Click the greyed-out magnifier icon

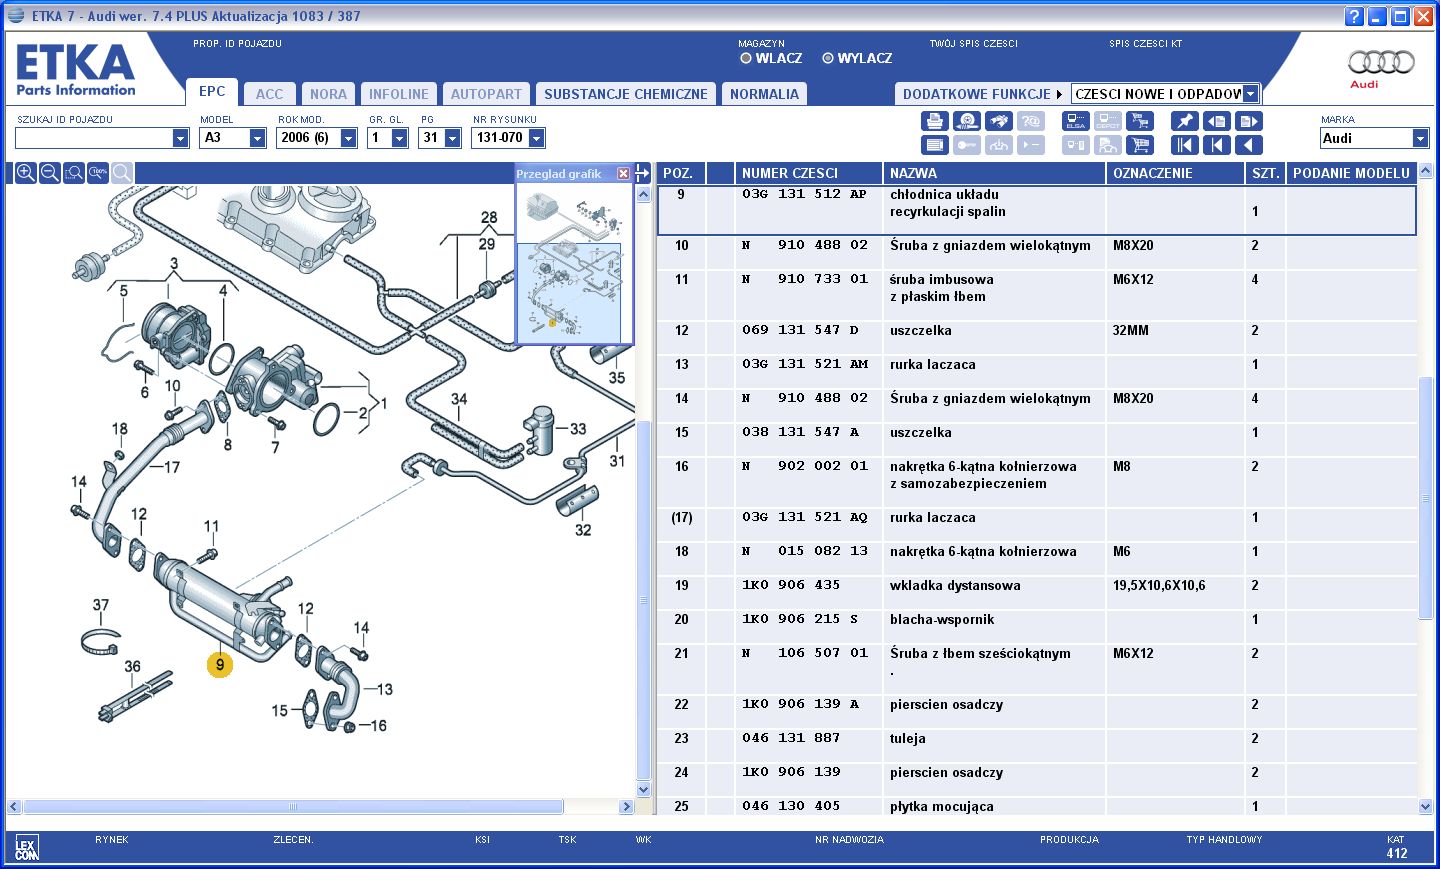pyautogui.click(x=122, y=173)
